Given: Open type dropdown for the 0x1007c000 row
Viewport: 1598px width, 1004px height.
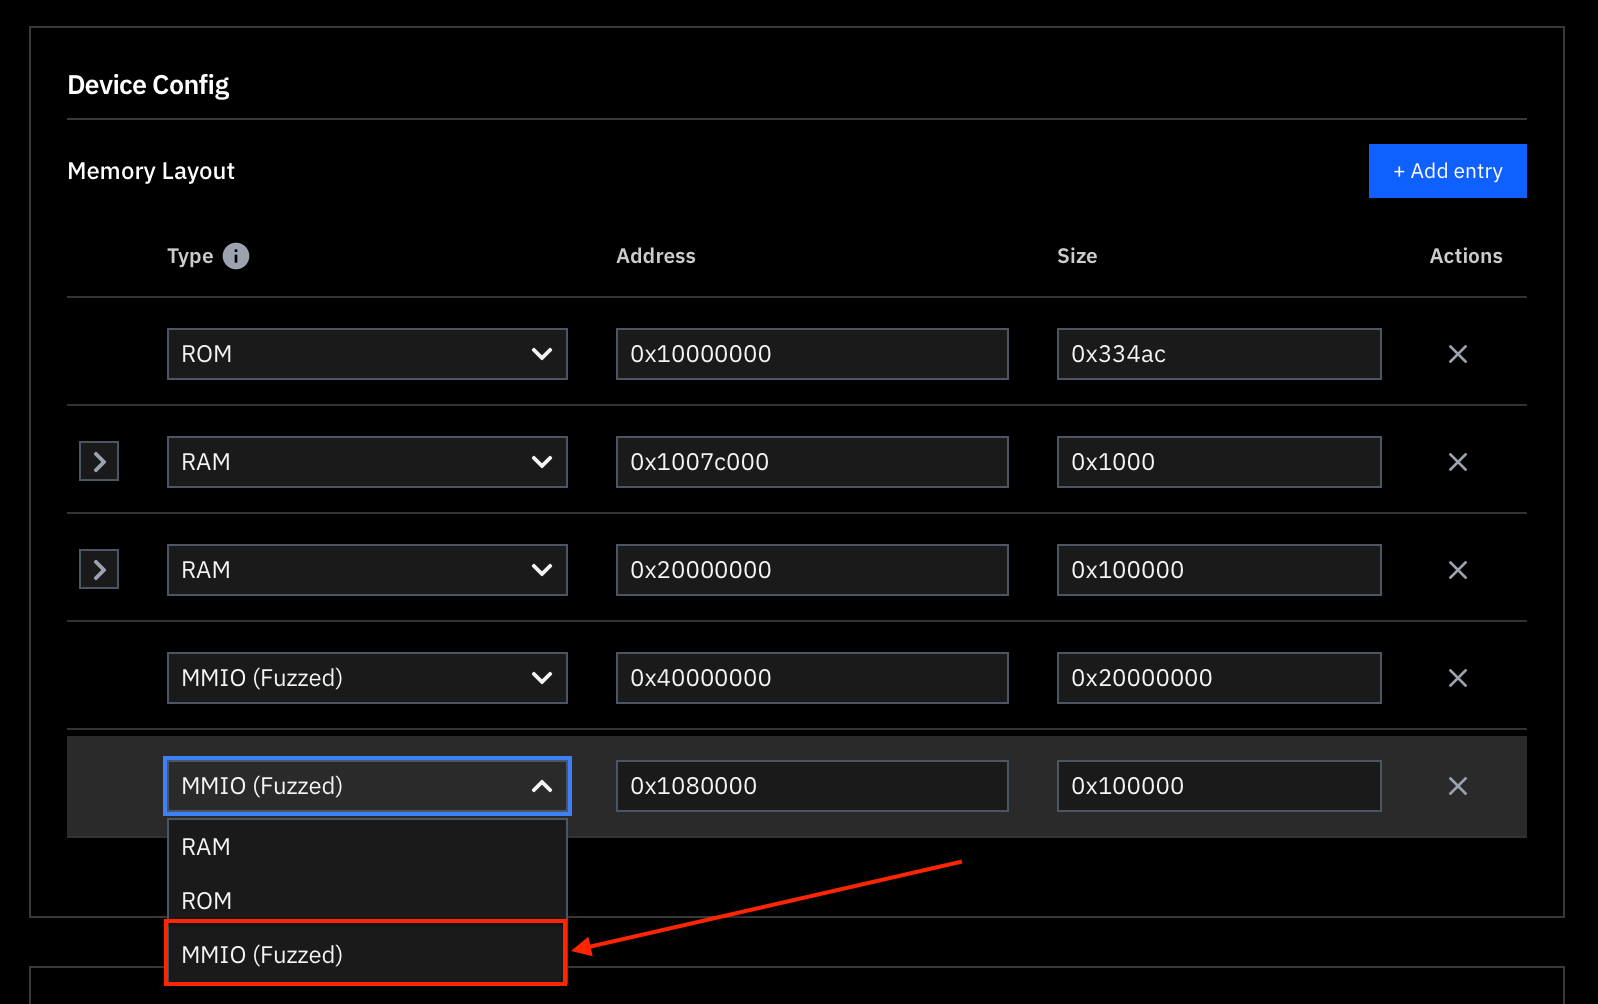Looking at the screenshot, I should click(x=367, y=462).
